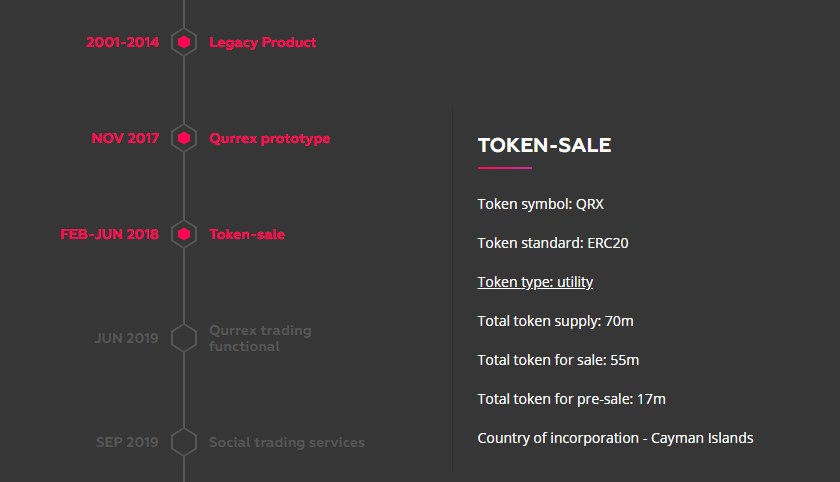Click the 2001-2014 date label
The height and width of the screenshot is (482, 840).
[122, 42]
